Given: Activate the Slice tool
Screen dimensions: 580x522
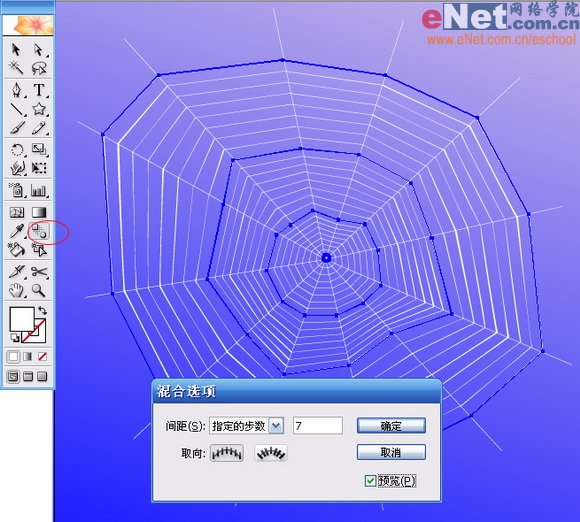Looking at the screenshot, I should (17, 272).
